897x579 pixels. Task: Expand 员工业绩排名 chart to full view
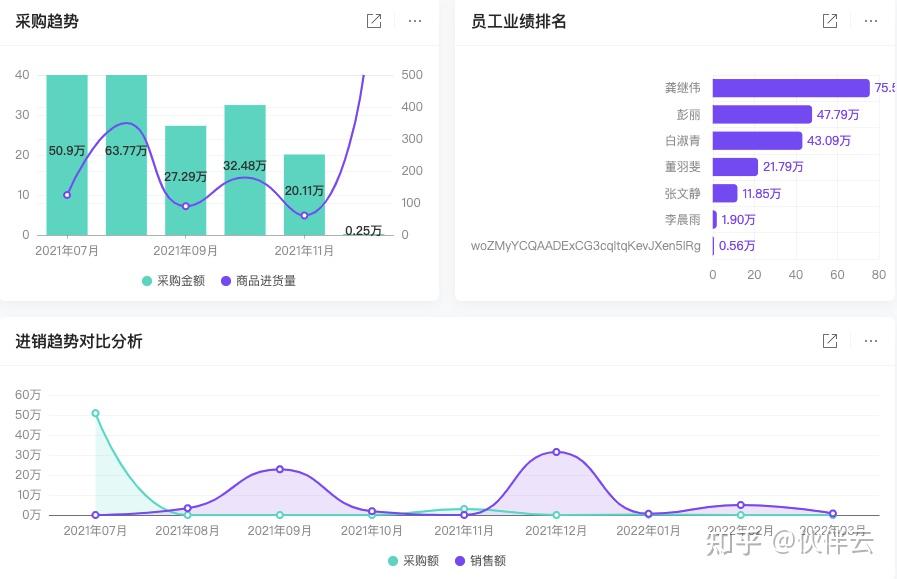829,21
